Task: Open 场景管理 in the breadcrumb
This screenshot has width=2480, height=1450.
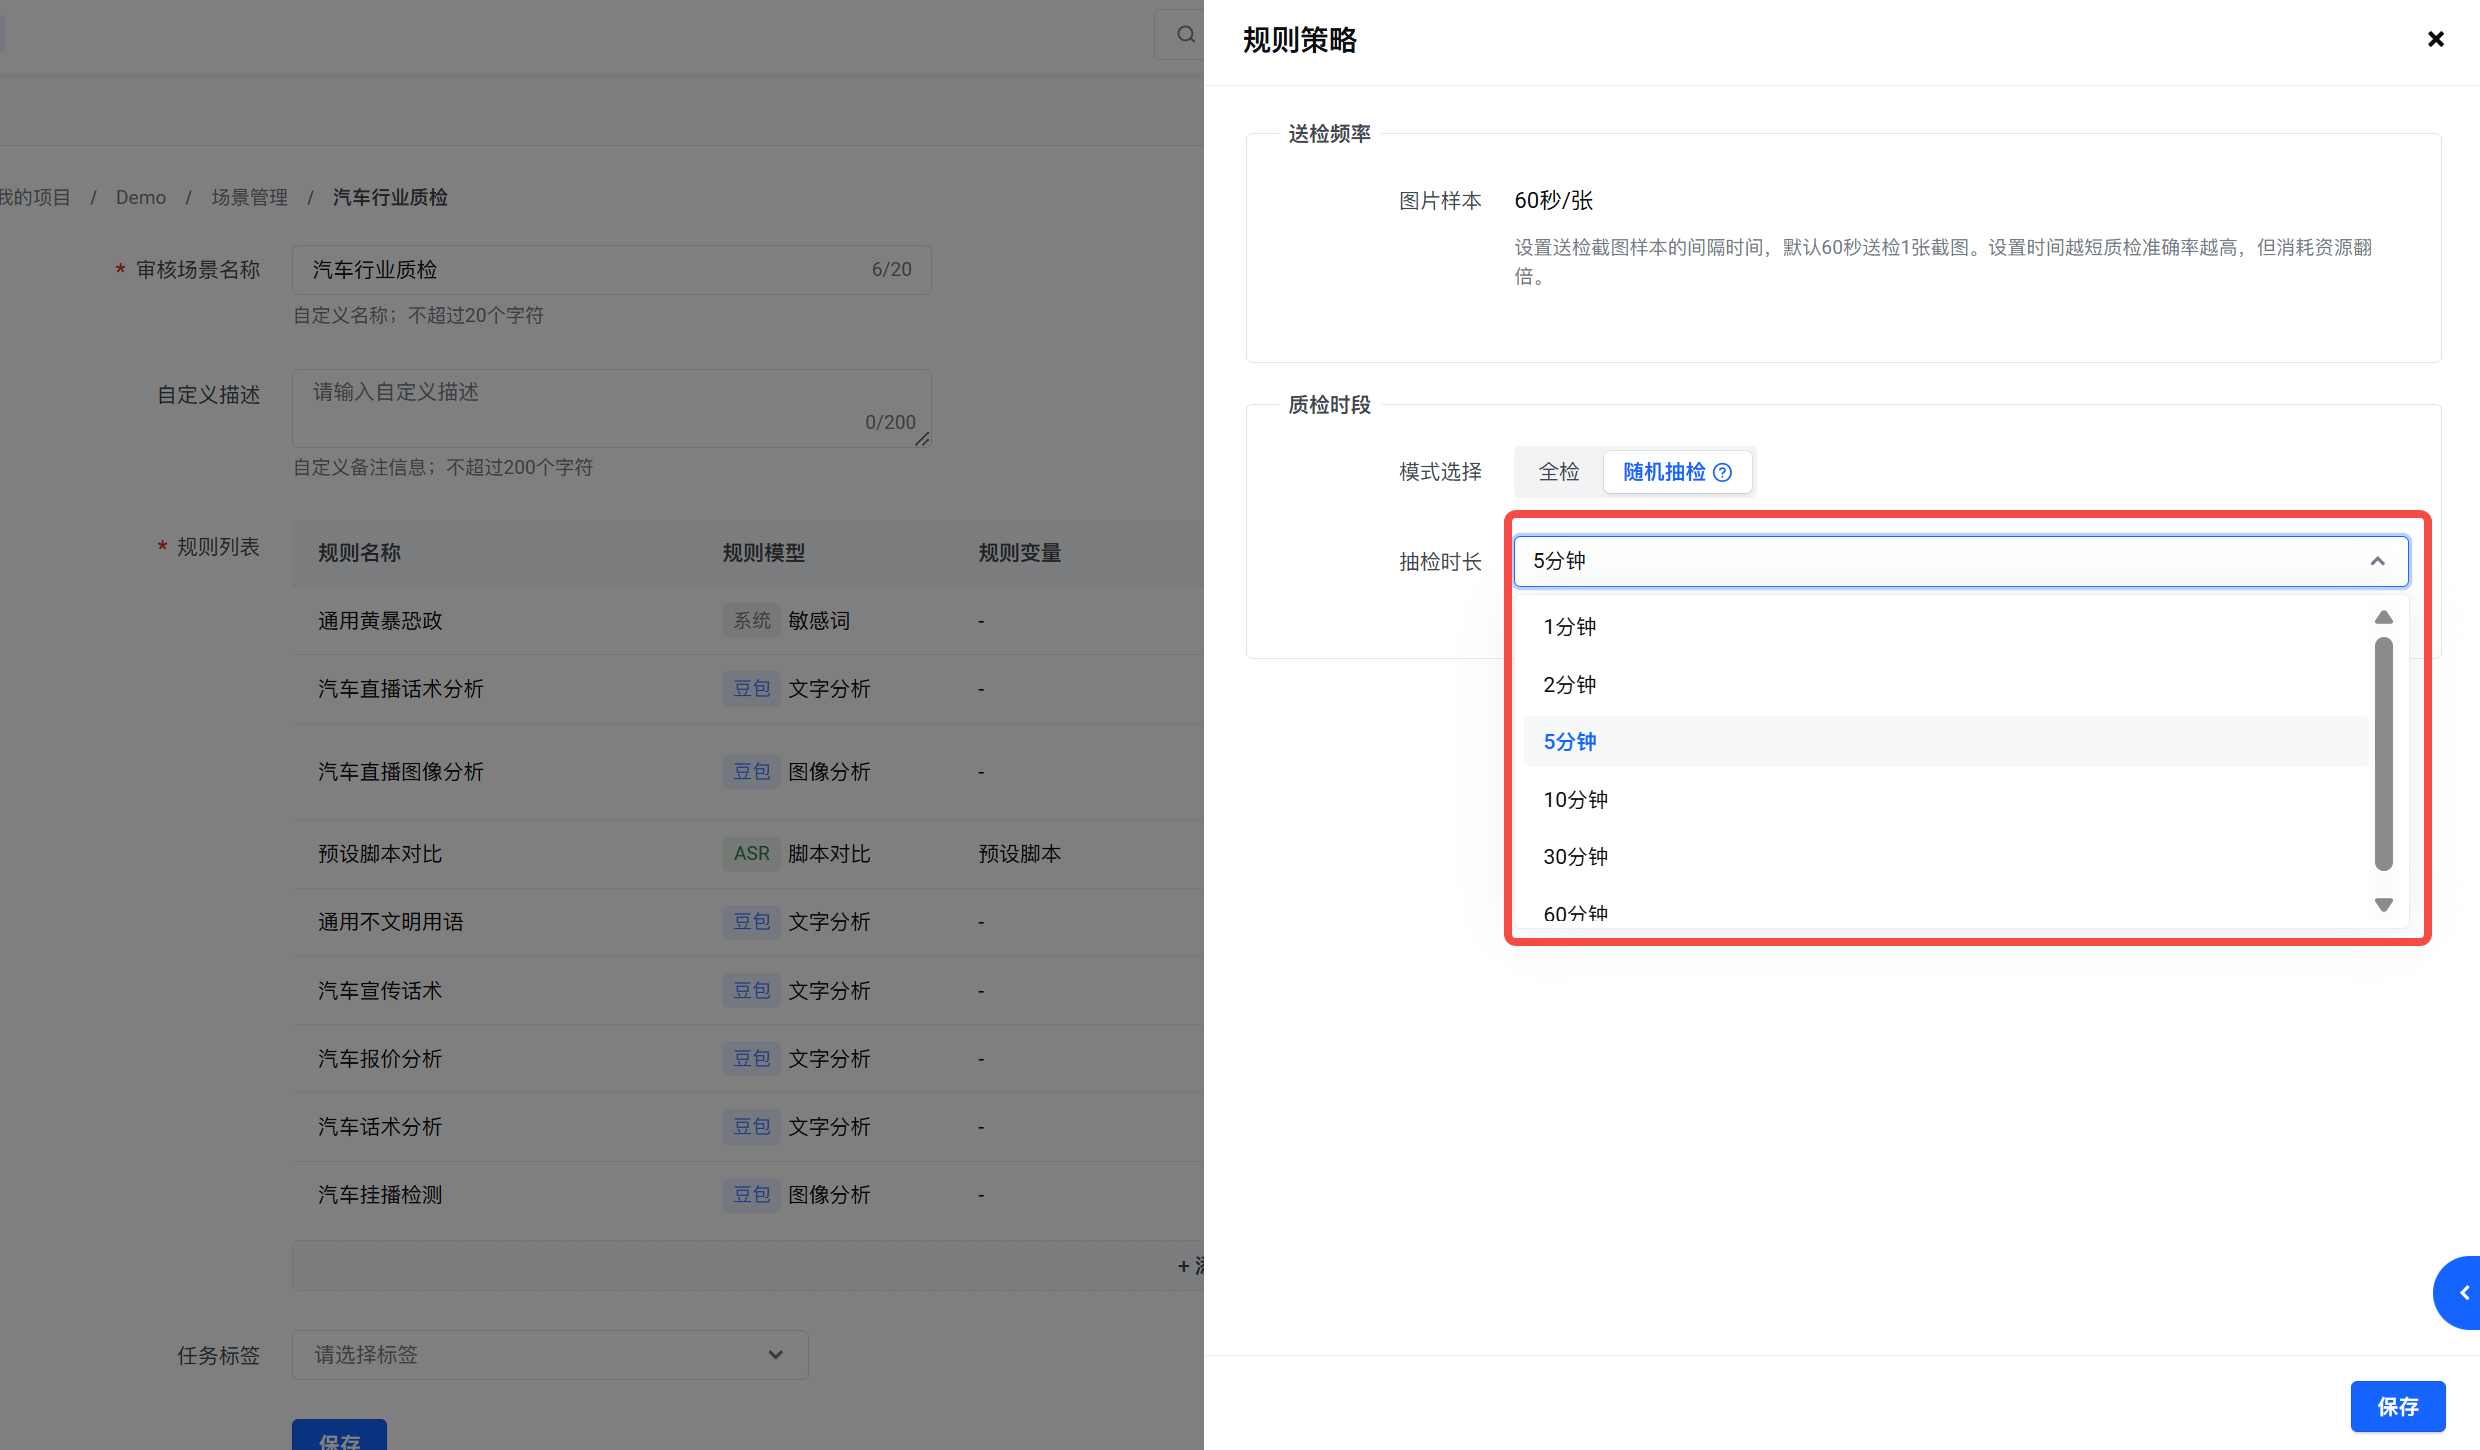Action: (249, 198)
